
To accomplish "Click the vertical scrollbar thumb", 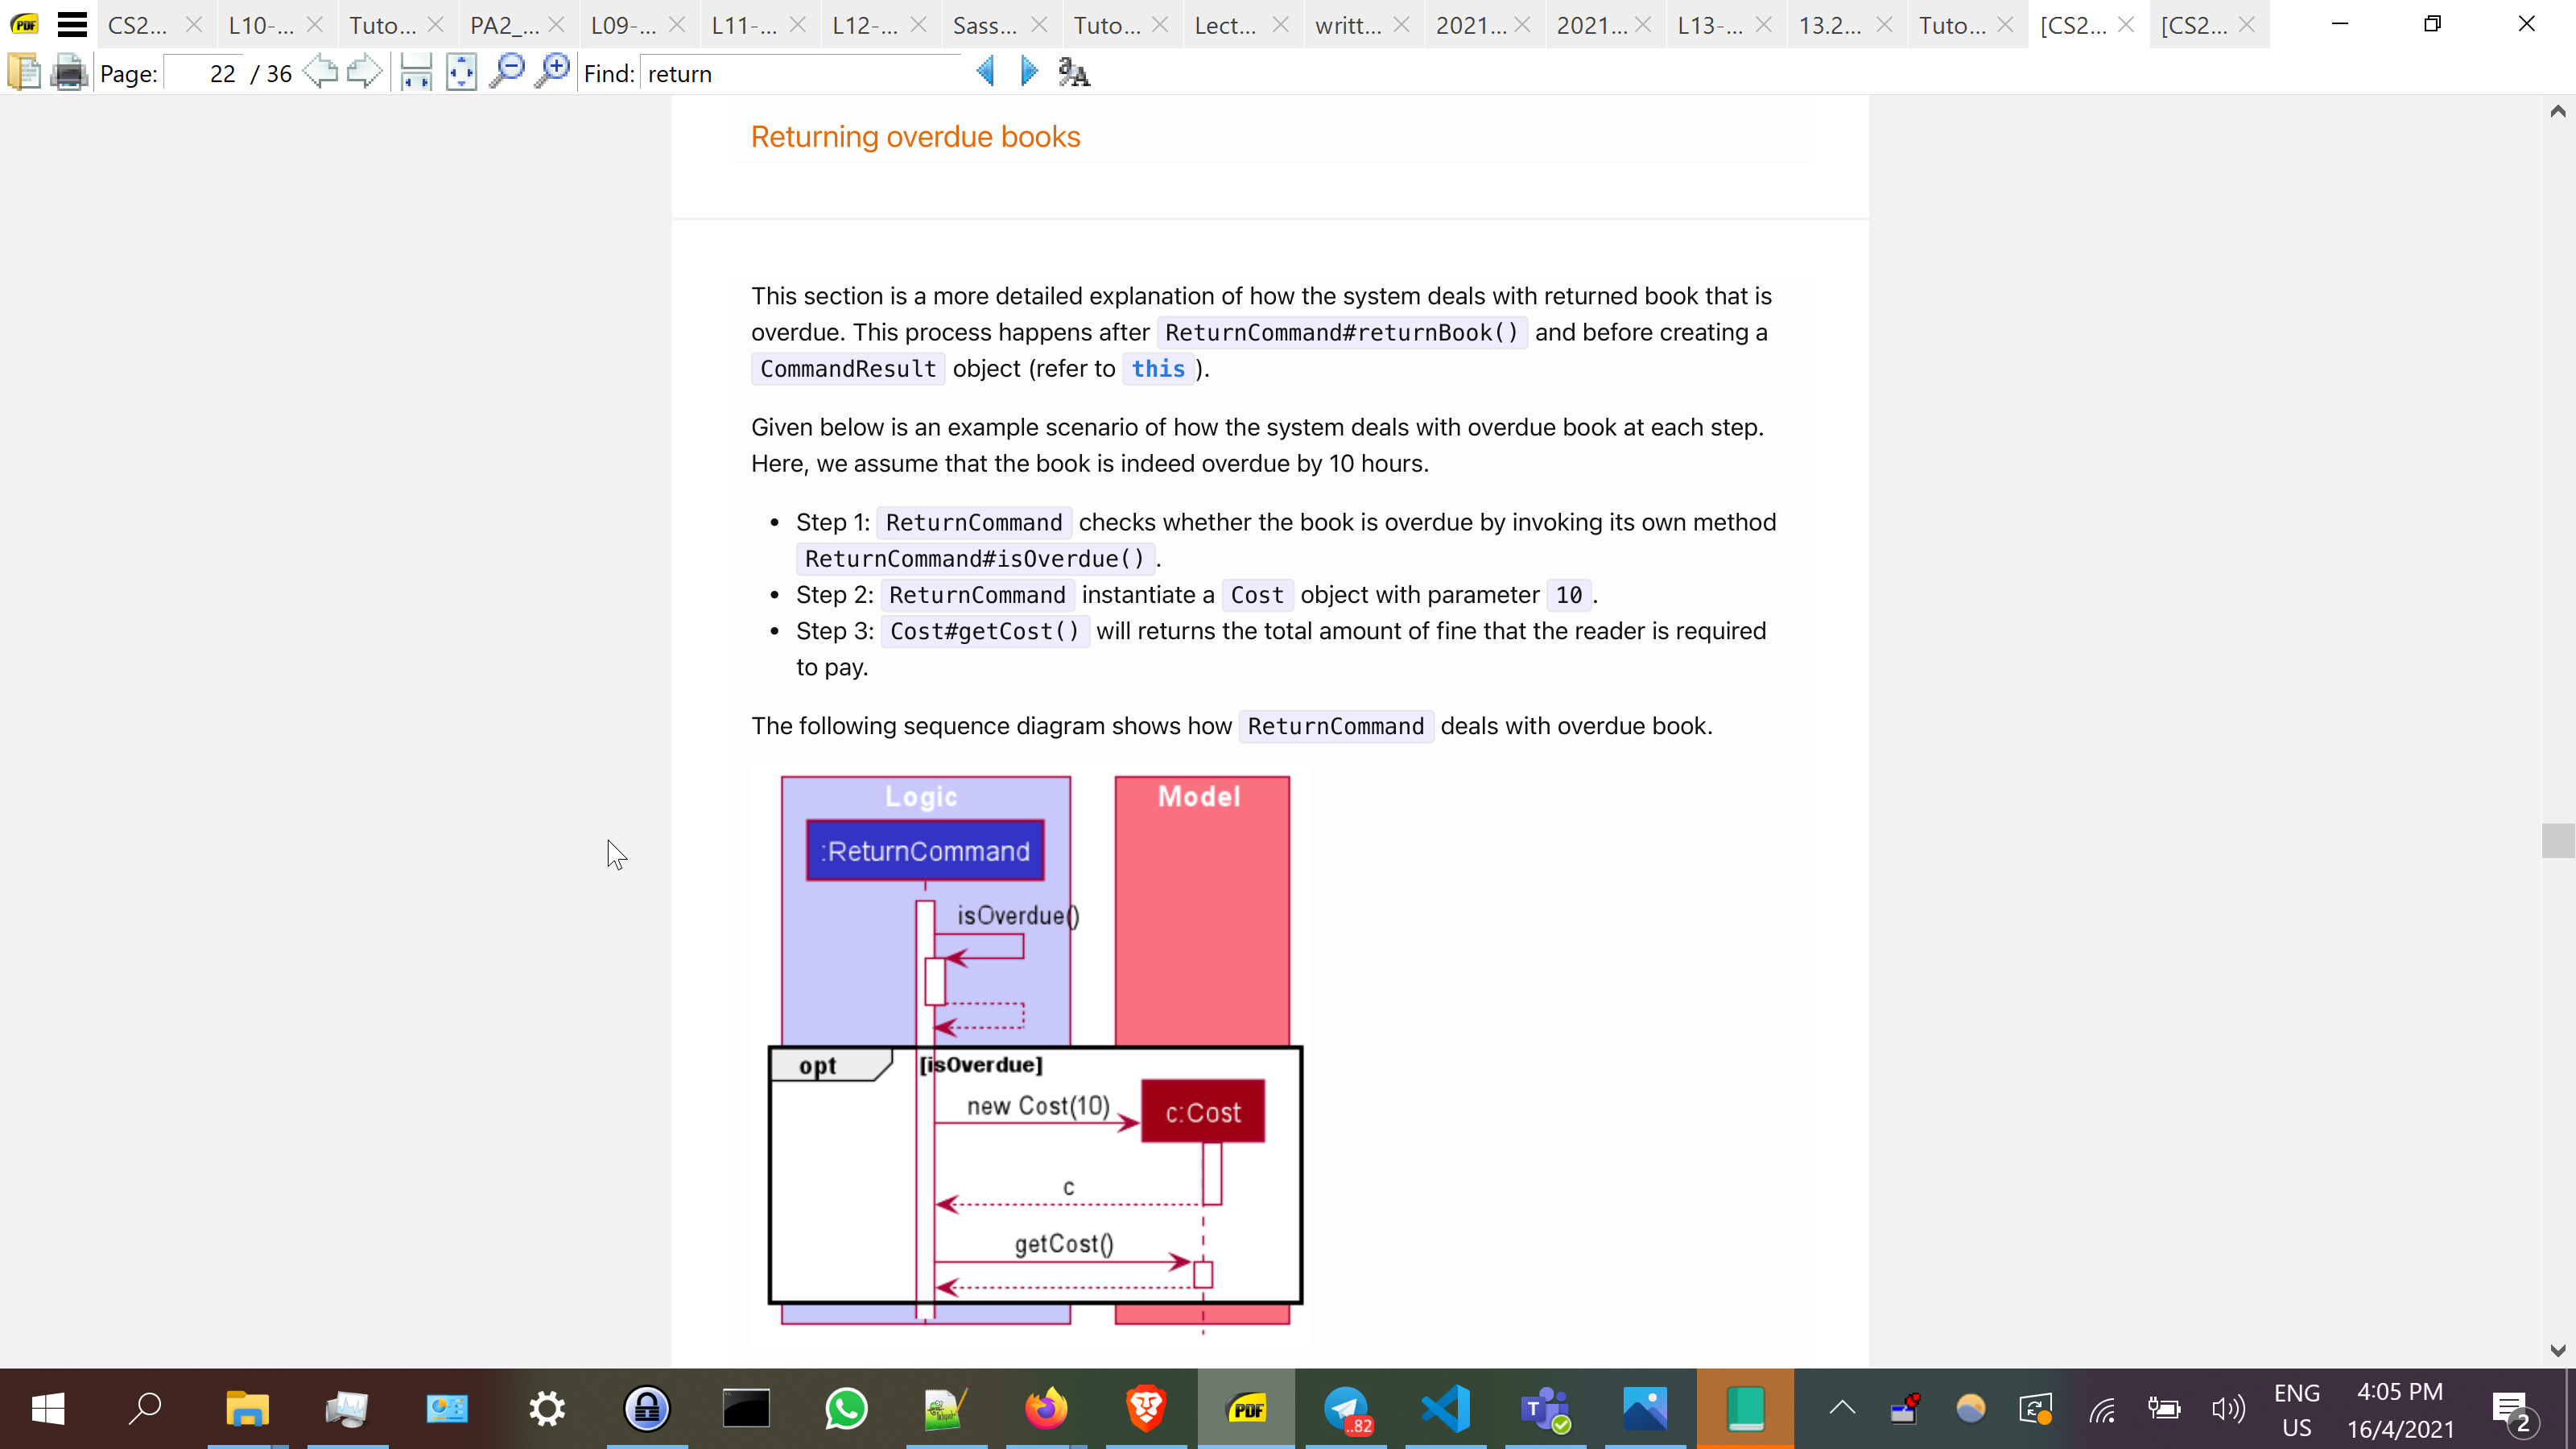I will pyautogui.click(x=2557, y=840).
